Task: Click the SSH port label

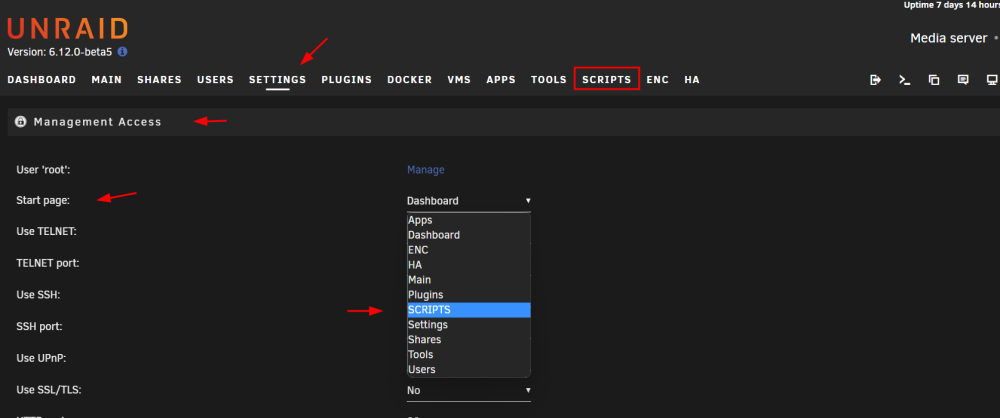Action: [39, 326]
